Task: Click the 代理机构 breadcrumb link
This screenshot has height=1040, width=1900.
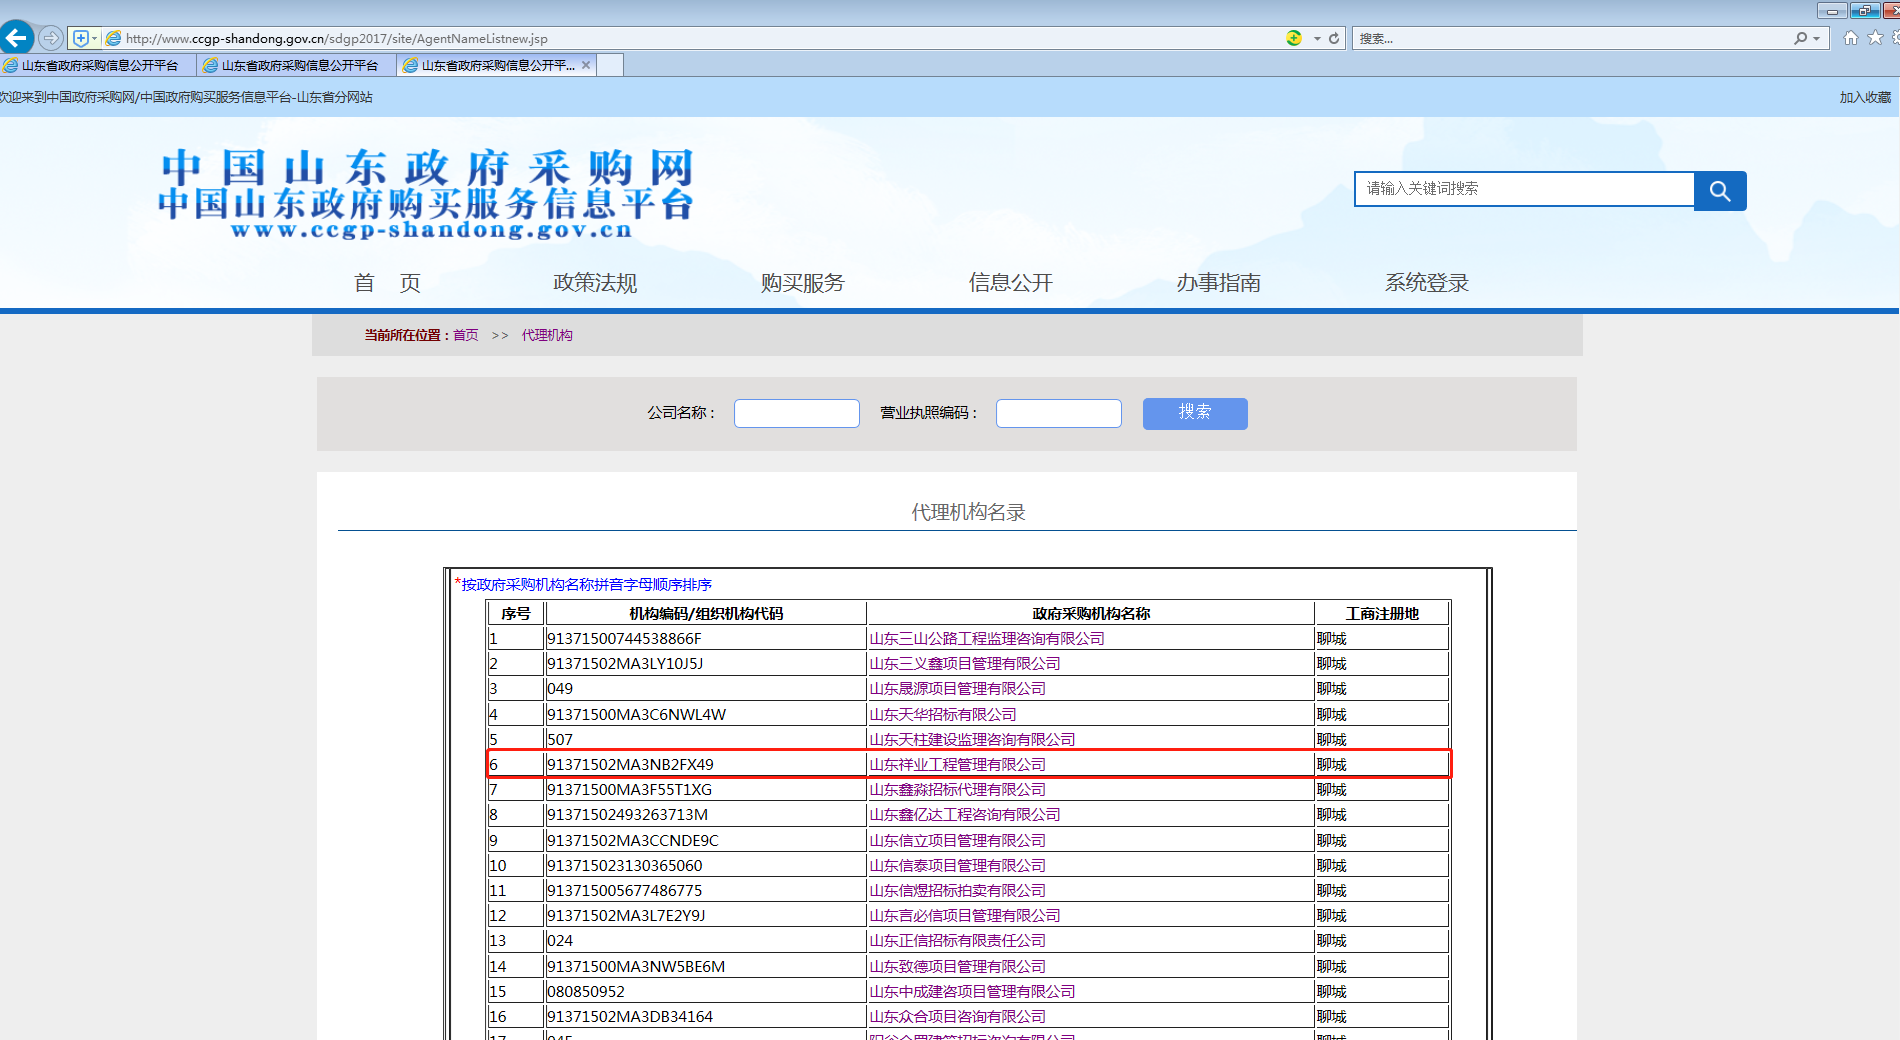Action: (547, 335)
